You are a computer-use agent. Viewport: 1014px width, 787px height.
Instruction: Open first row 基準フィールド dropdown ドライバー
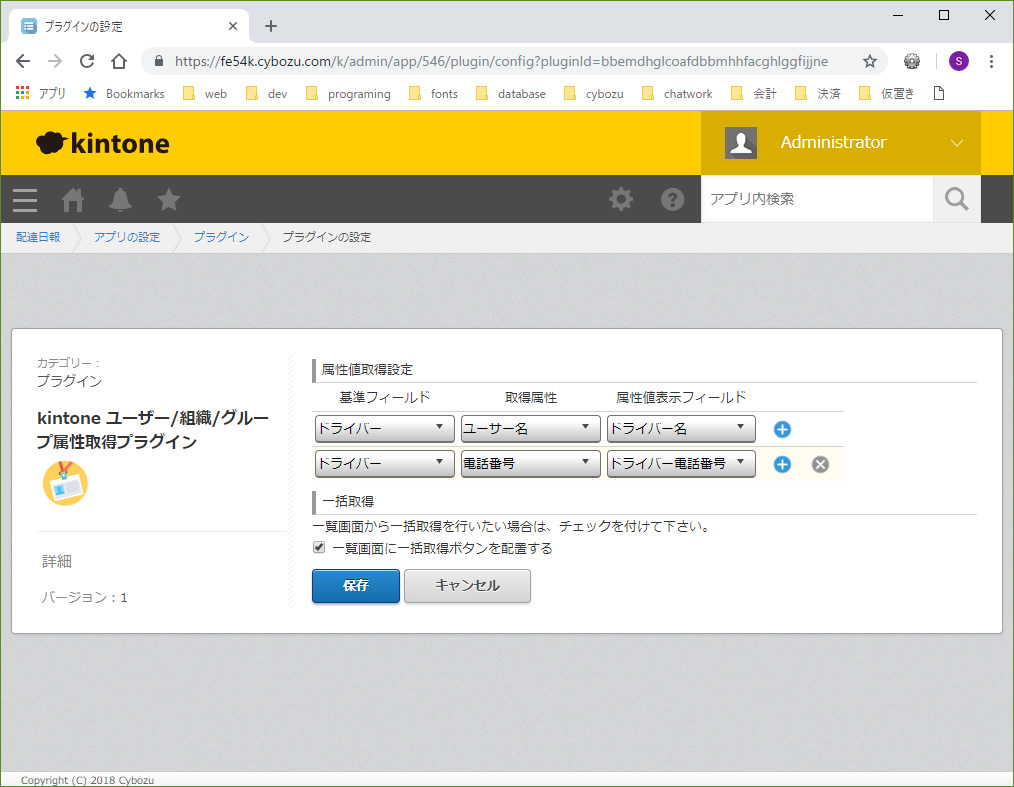(385, 429)
